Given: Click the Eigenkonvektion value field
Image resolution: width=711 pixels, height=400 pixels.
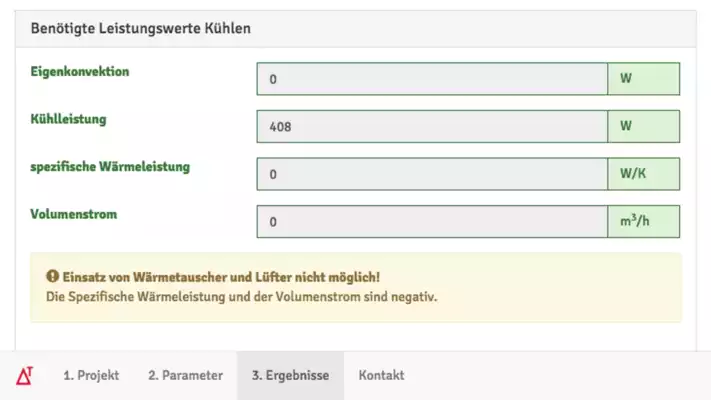Looking at the screenshot, I should 432,79.
